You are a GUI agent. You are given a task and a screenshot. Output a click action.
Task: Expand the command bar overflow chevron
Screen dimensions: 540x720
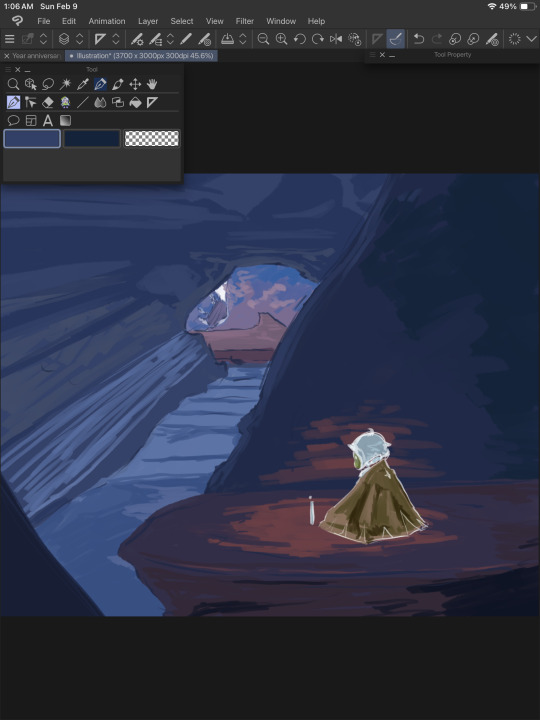coord(531,39)
